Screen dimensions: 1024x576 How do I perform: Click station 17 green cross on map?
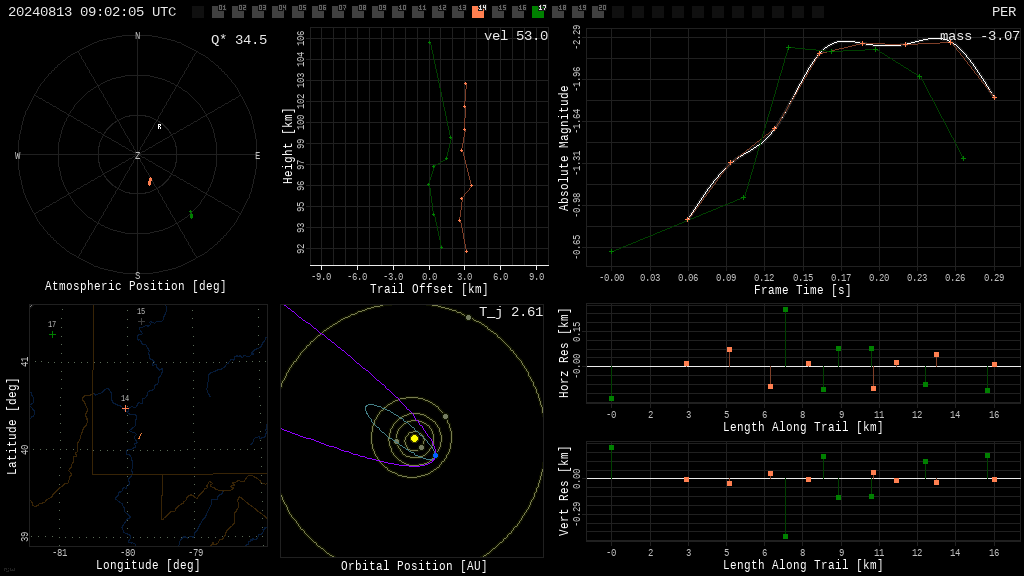[x=52, y=335]
